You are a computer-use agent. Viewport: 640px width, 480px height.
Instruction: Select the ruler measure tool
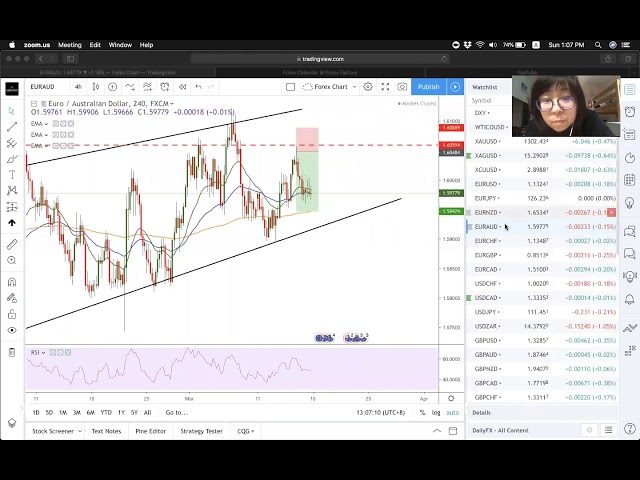pos(12,243)
